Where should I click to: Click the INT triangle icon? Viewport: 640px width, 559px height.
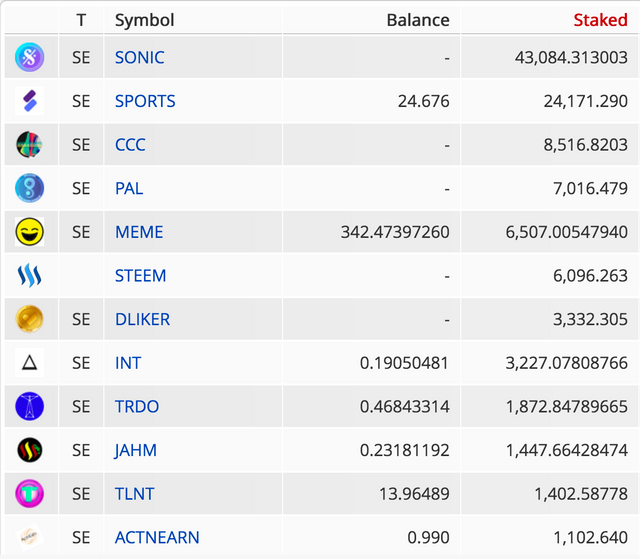click(x=29, y=363)
